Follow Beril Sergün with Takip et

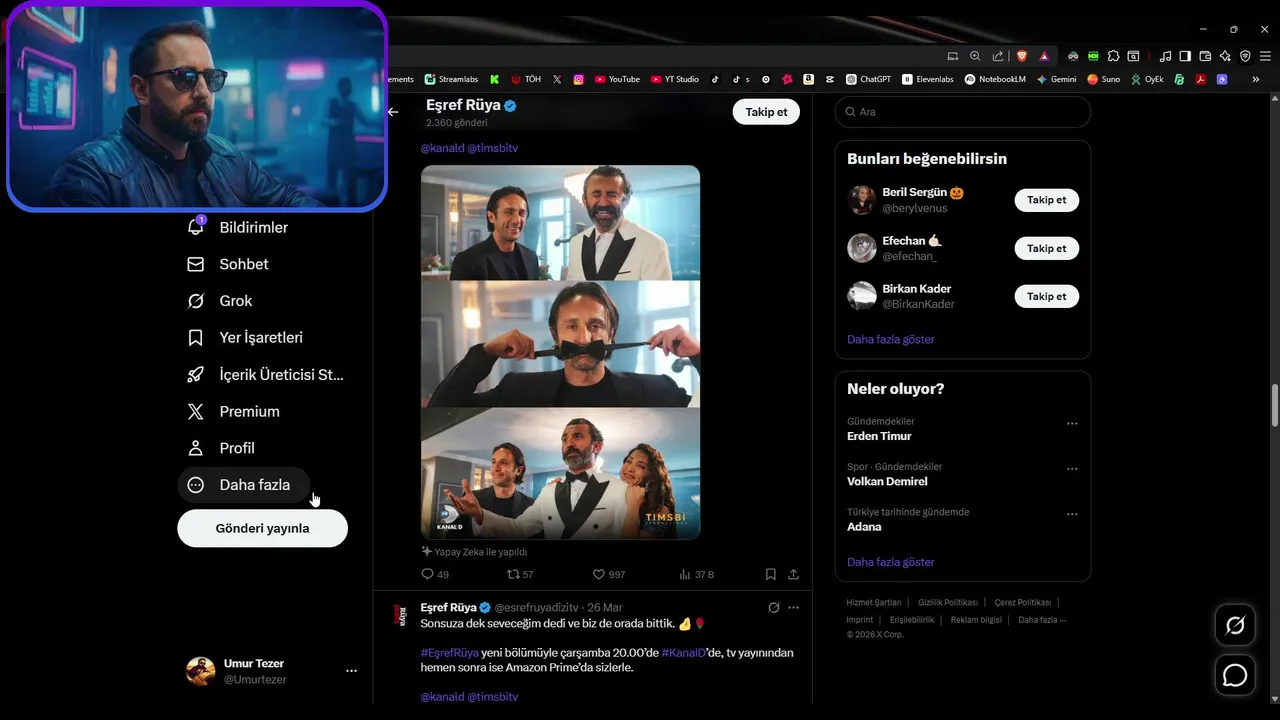tap(1046, 200)
